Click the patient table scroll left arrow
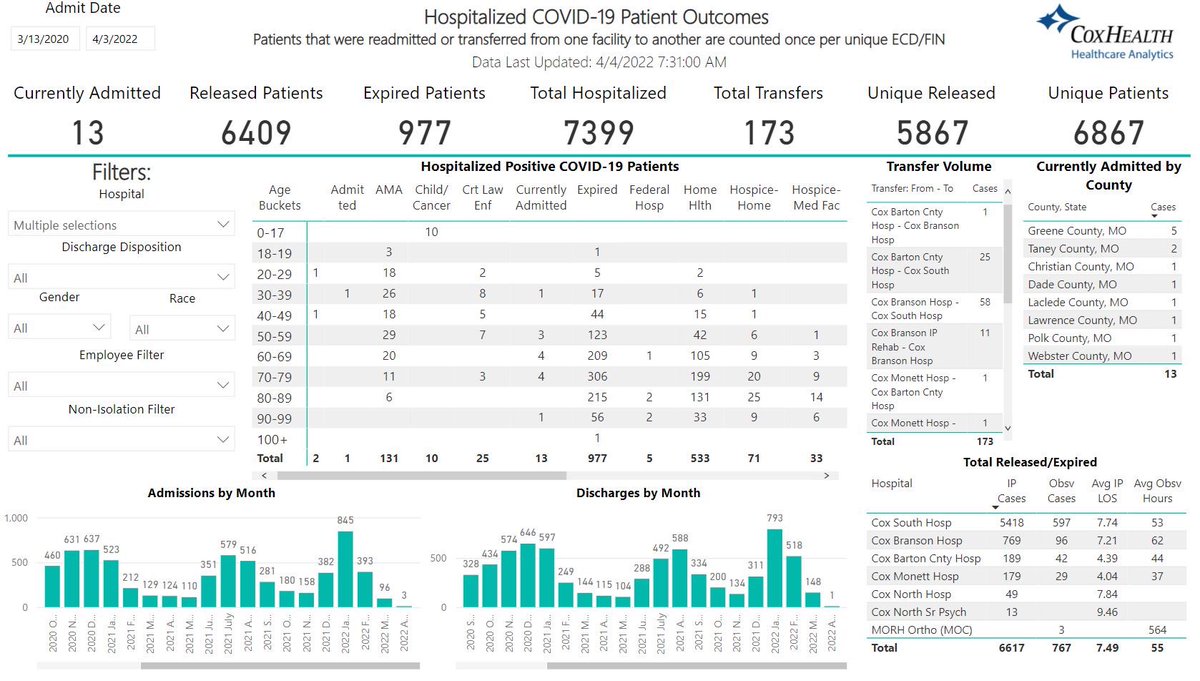Viewport: 1200px width, 681px height. 264,476
